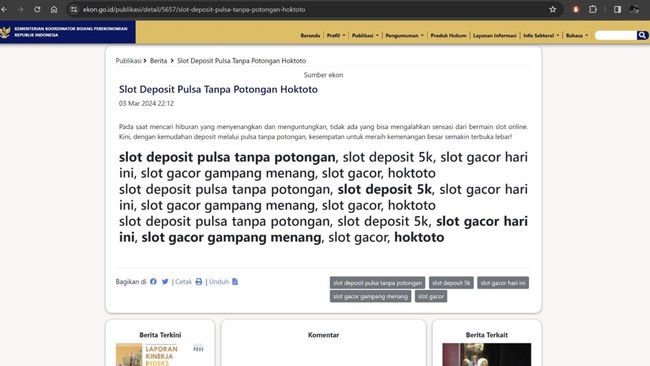
Task: Reload the page with the refresh icon
Action: click(x=37, y=9)
